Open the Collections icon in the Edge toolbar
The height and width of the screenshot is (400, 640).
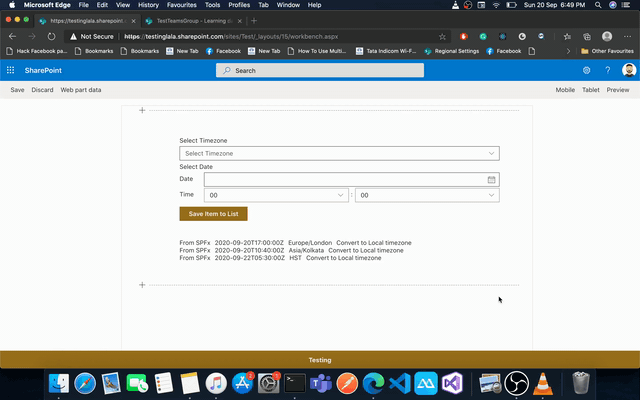pyautogui.click(x=587, y=36)
